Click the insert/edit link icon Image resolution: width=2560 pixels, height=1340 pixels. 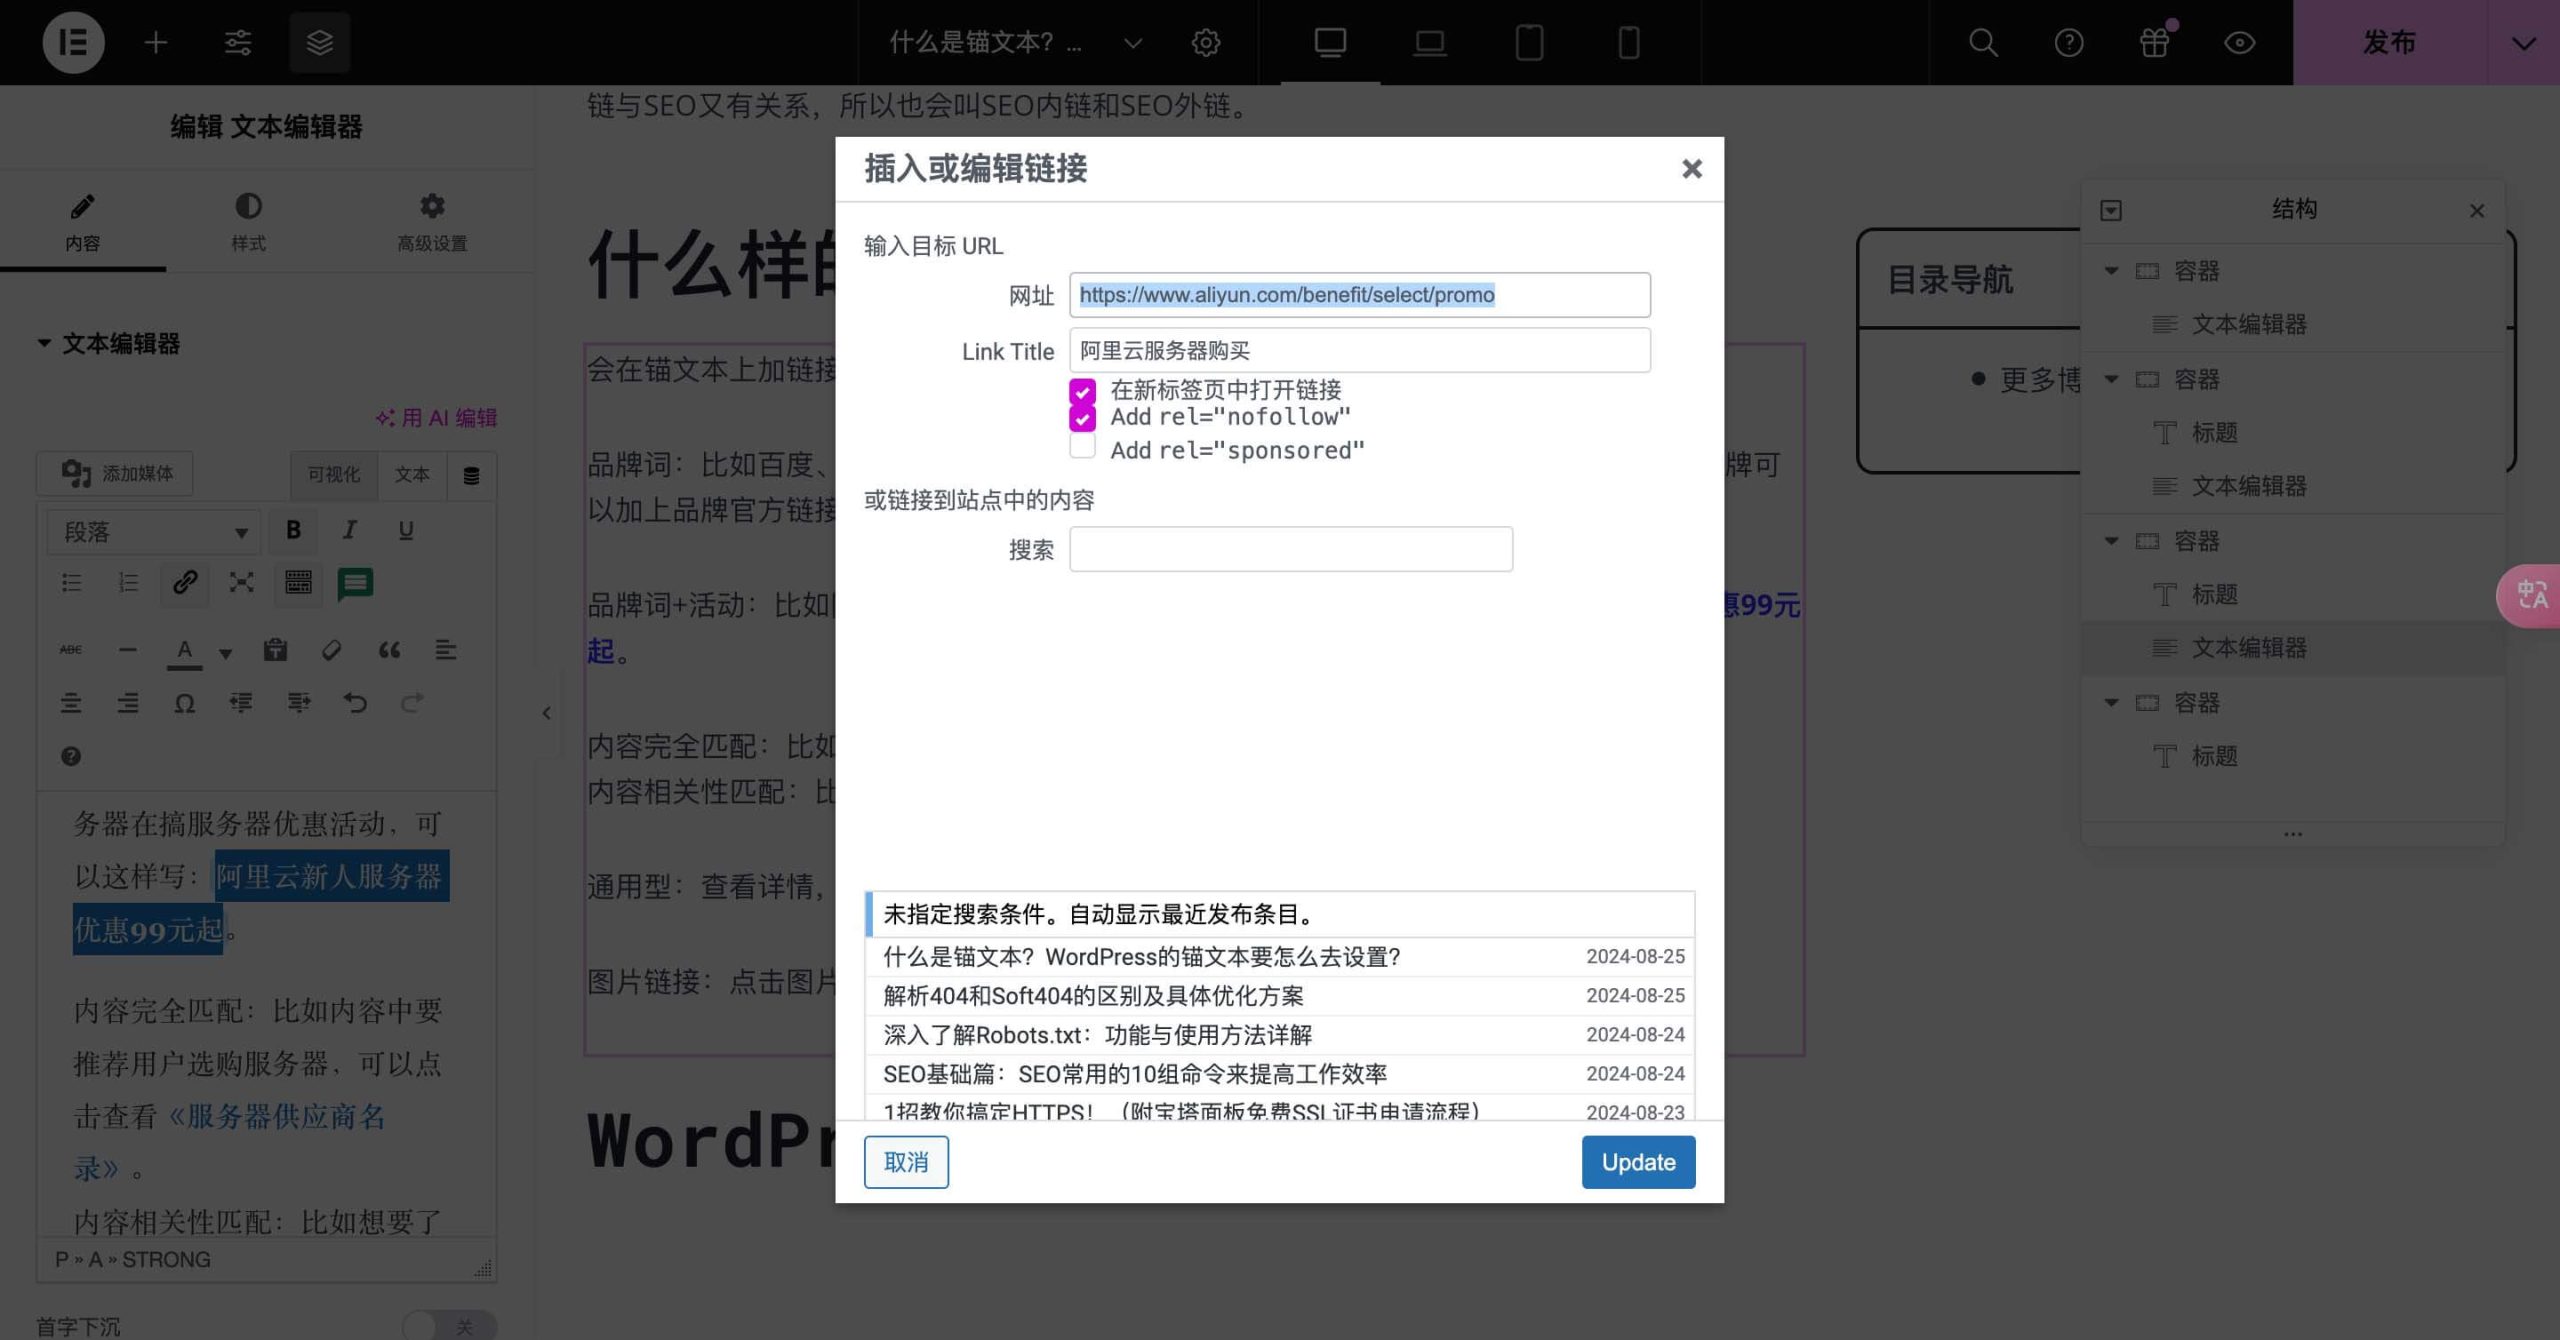[184, 583]
